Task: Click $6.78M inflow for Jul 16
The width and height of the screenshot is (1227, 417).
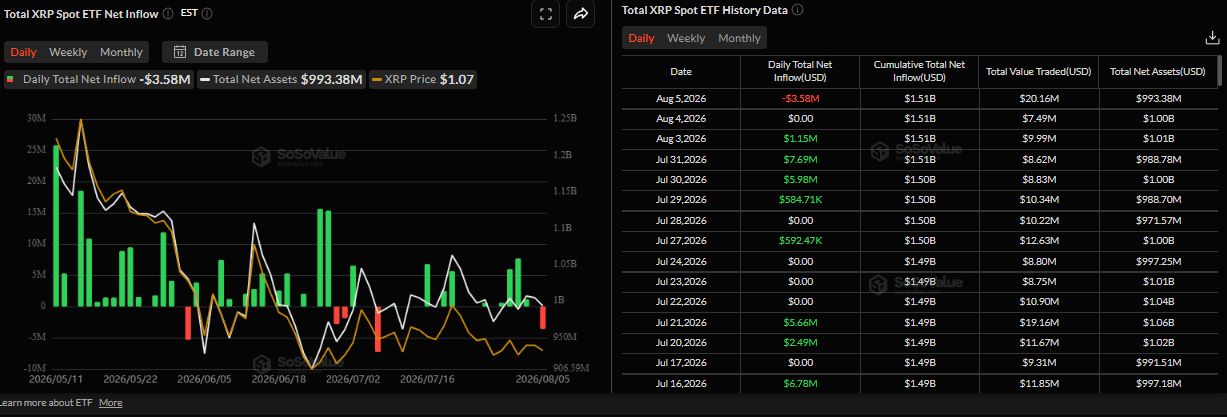Action: point(799,382)
